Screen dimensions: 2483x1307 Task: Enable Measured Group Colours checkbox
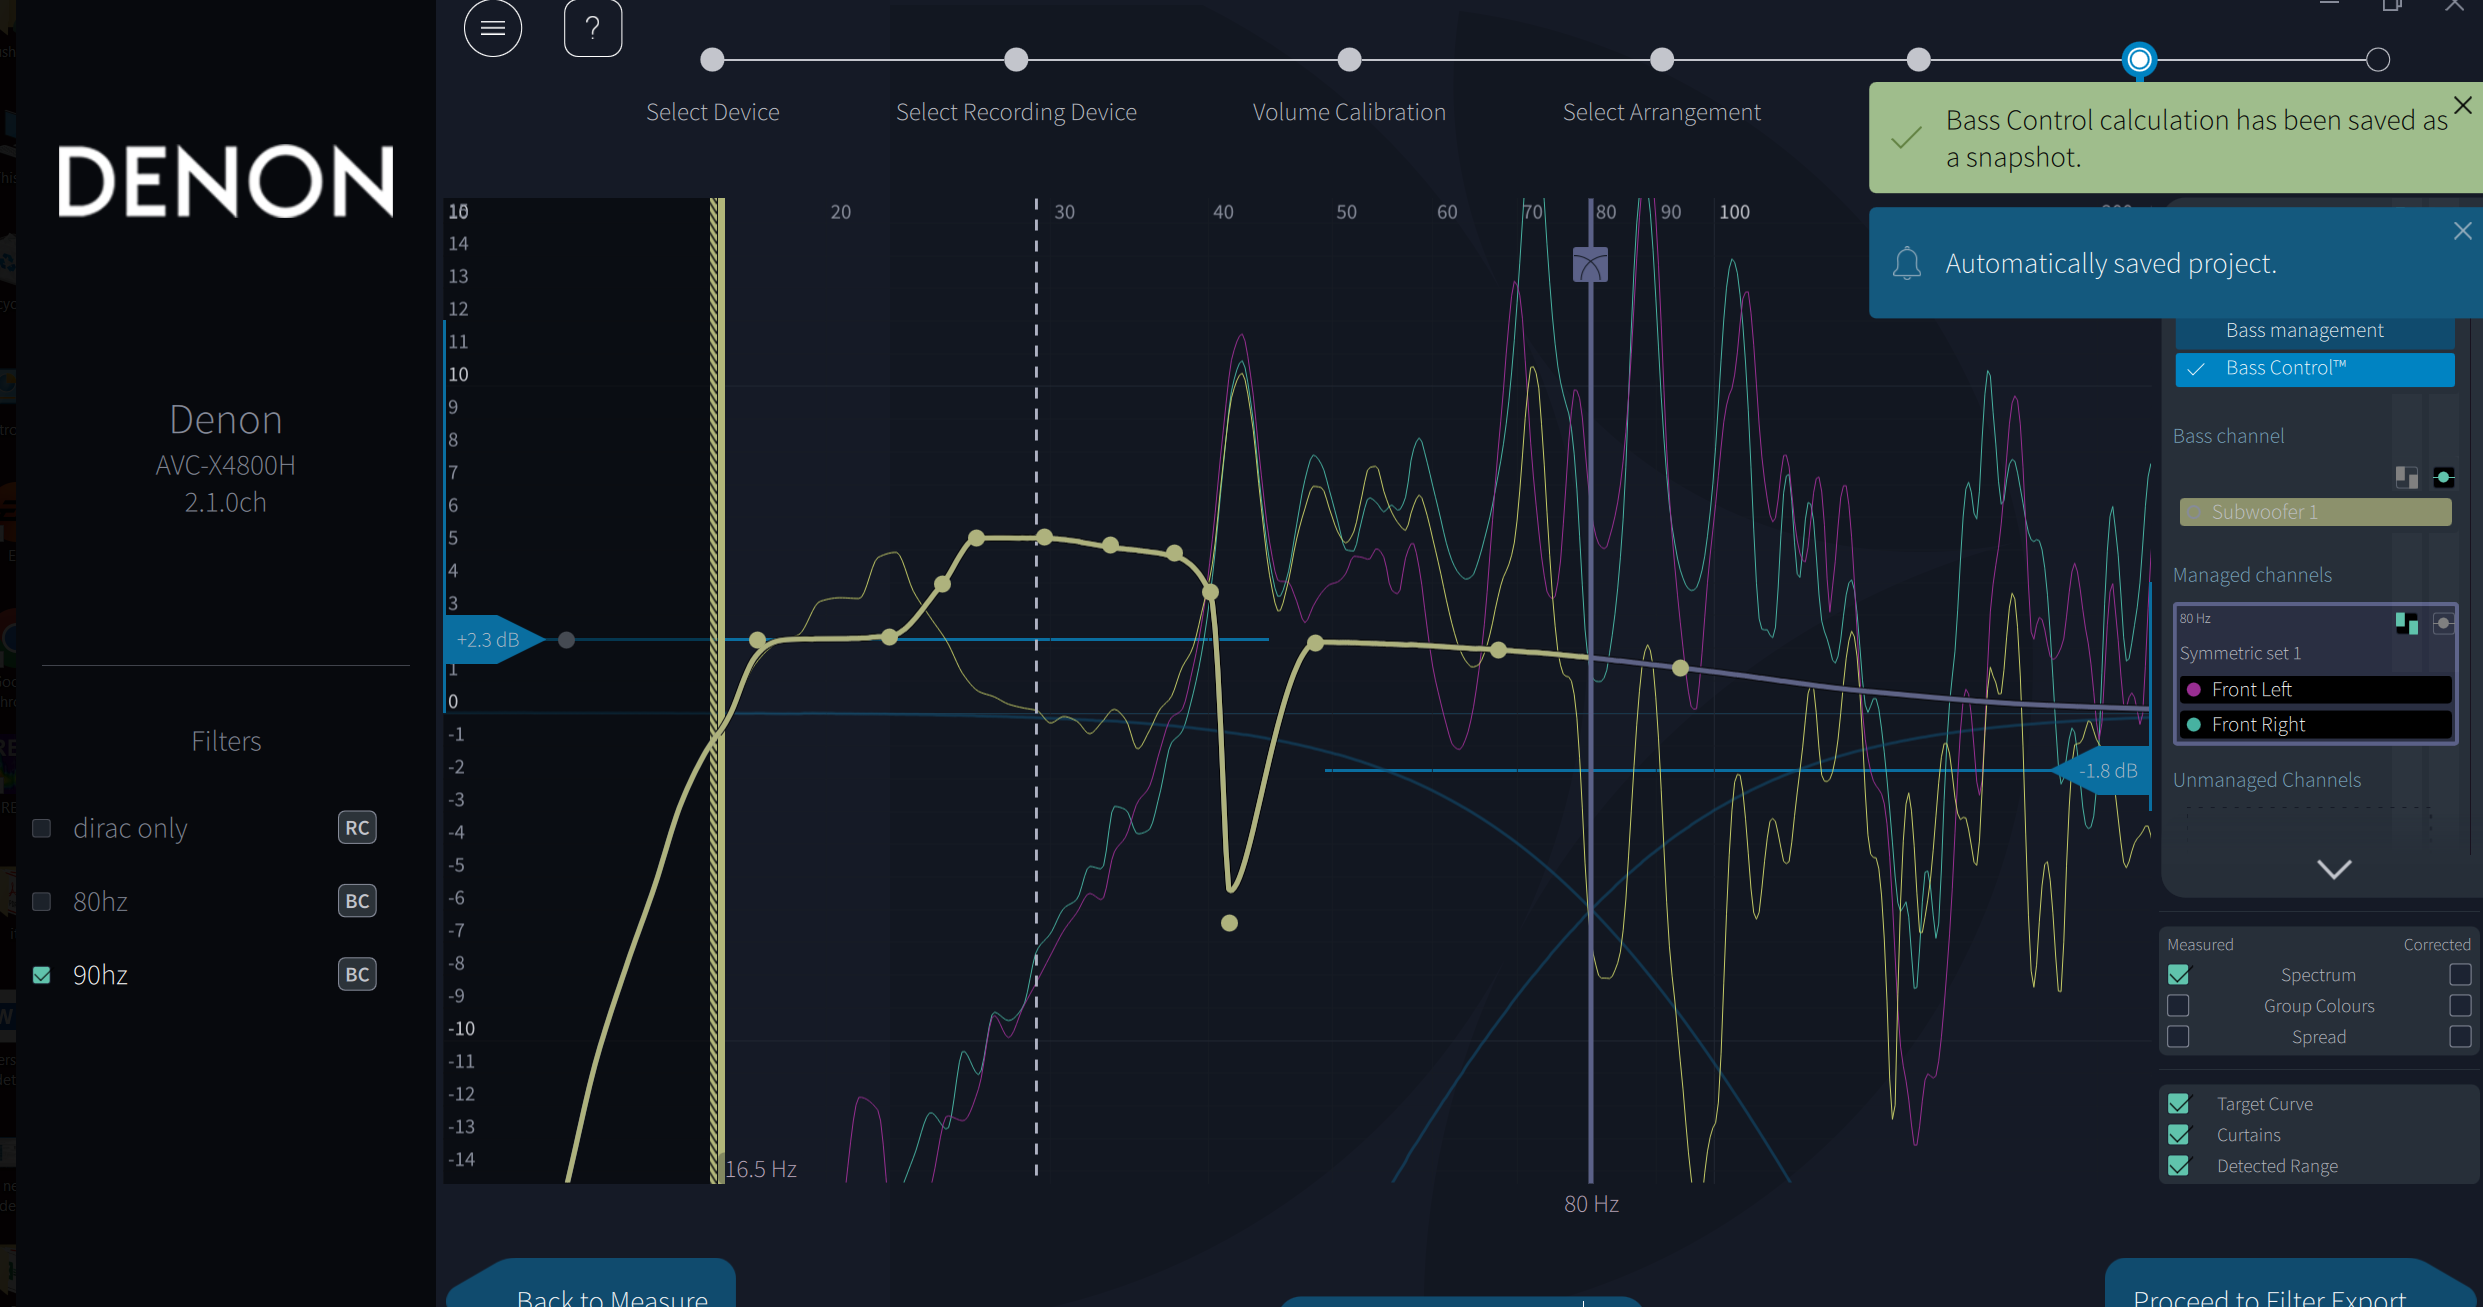coord(2178,1006)
